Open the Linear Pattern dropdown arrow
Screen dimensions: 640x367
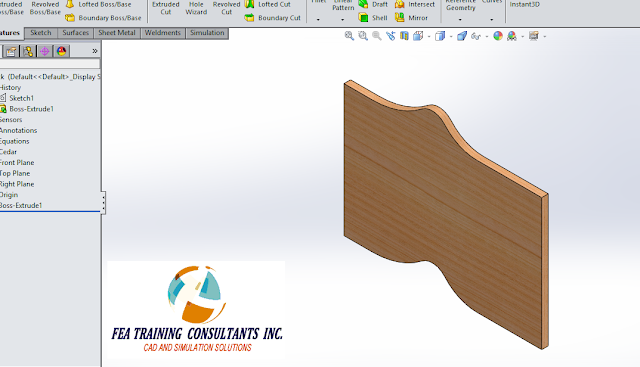point(342,19)
